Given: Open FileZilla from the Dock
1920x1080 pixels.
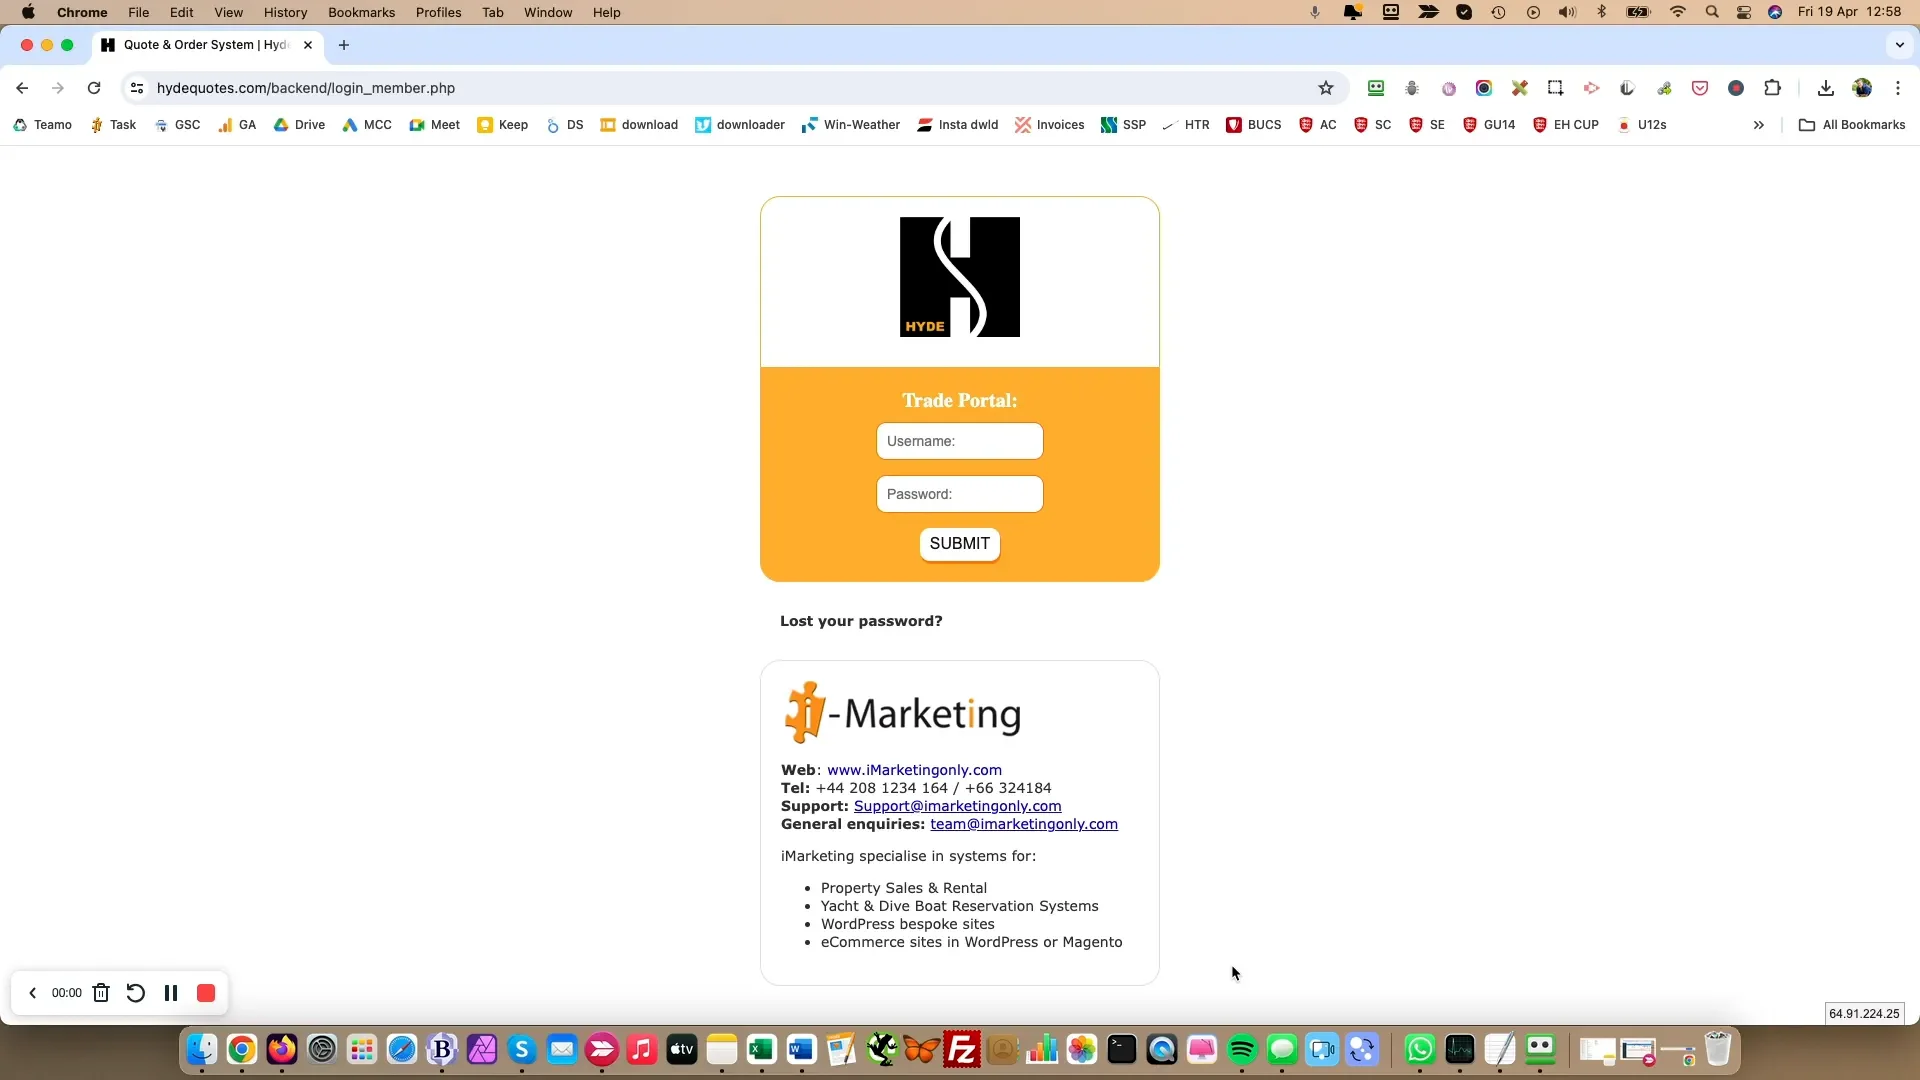Looking at the screenshot, I should (x=962, y=1050).
